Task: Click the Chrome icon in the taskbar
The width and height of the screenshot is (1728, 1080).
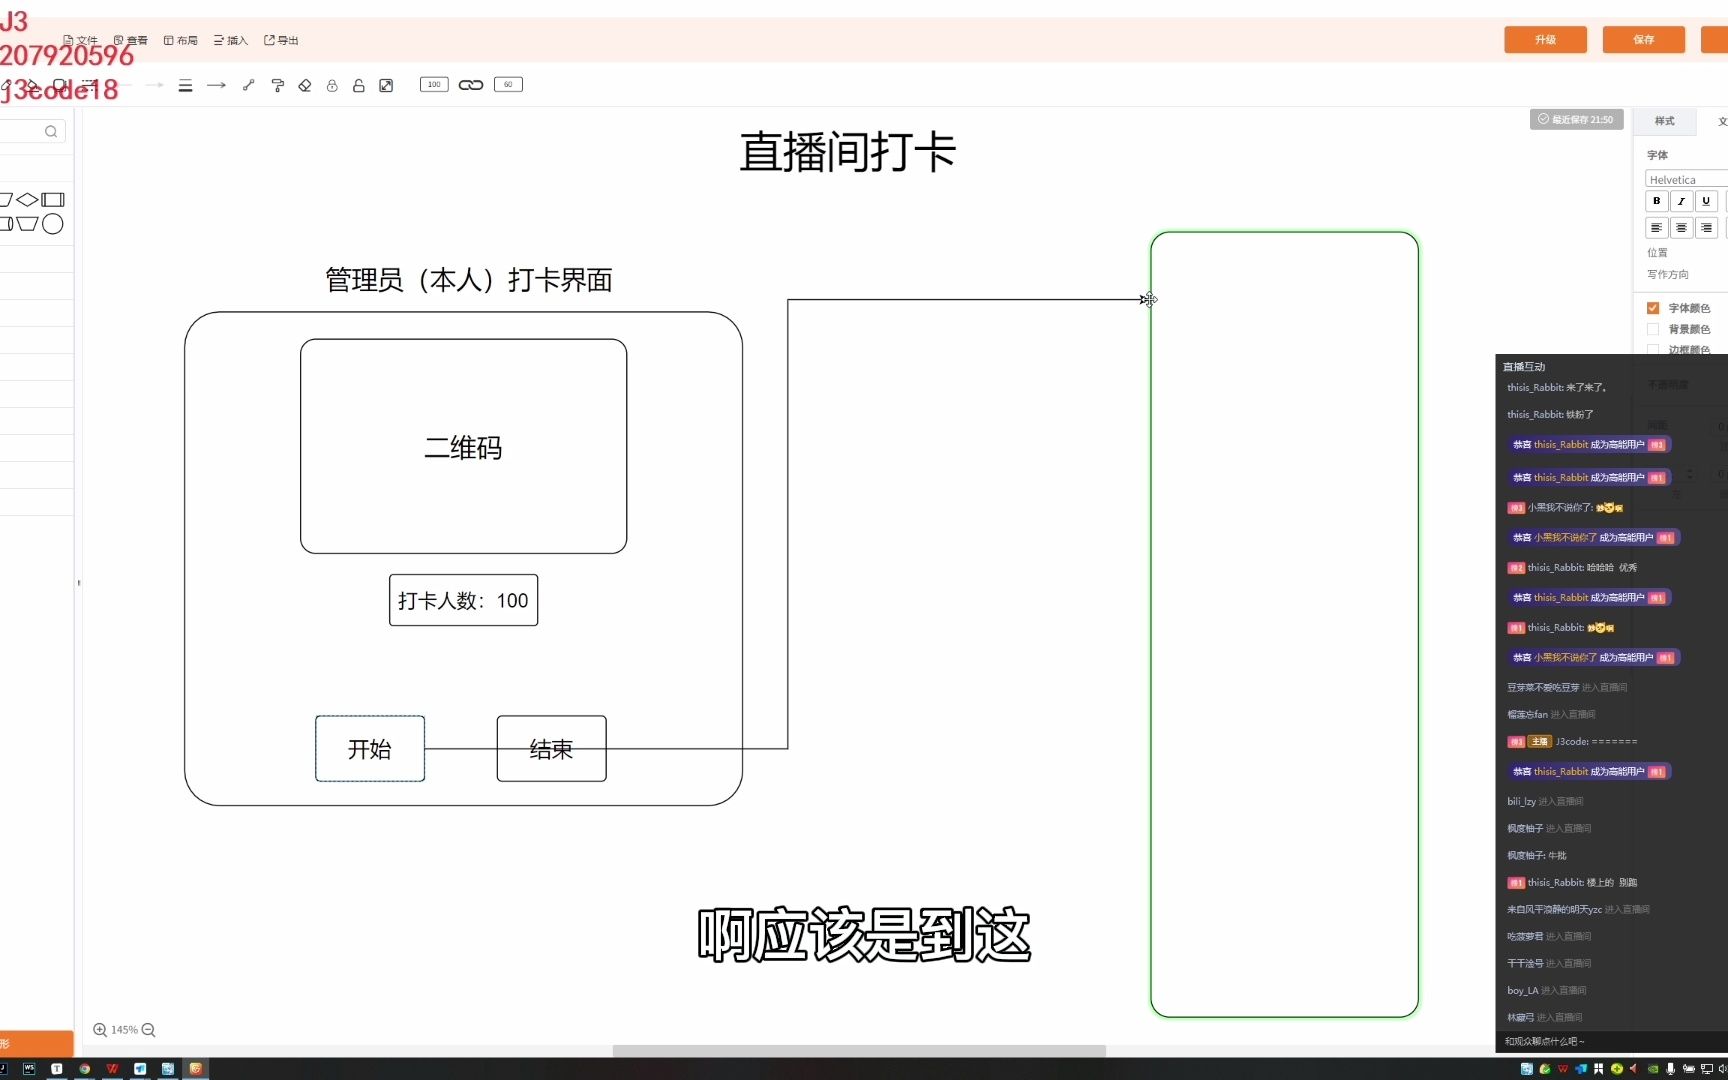Action: (x=84, y=1069)
